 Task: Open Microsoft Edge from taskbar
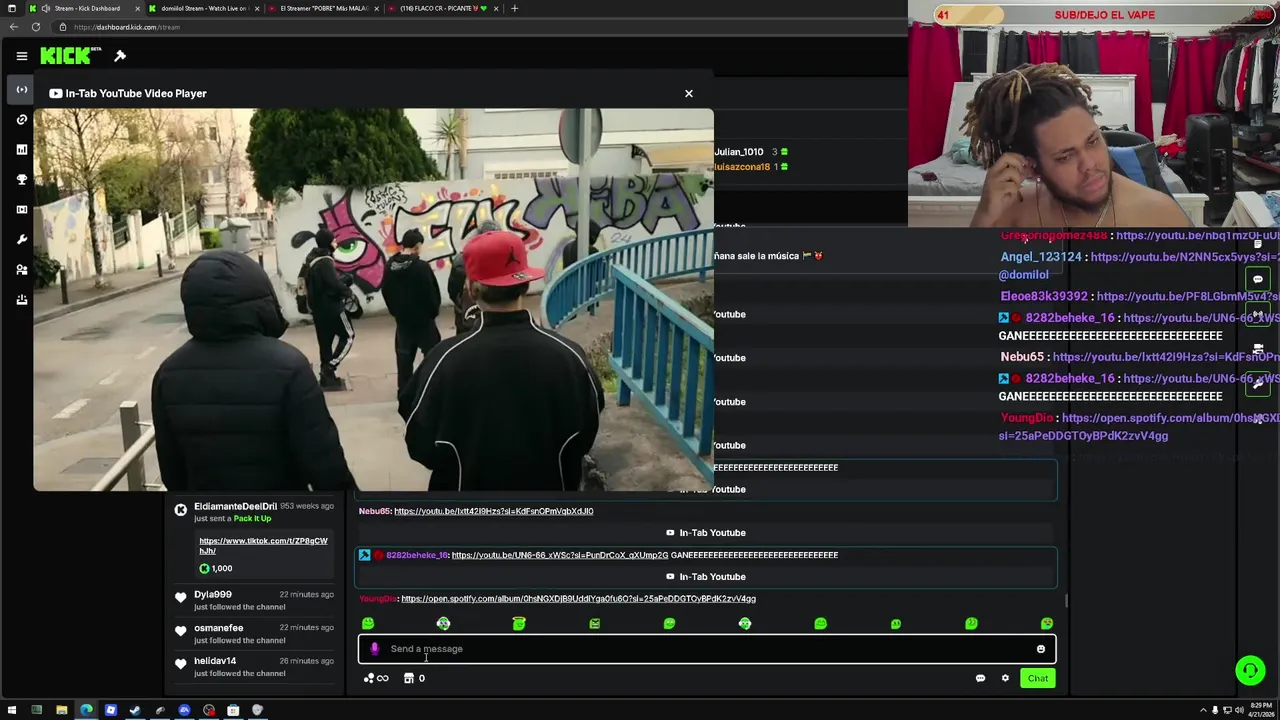86,710
